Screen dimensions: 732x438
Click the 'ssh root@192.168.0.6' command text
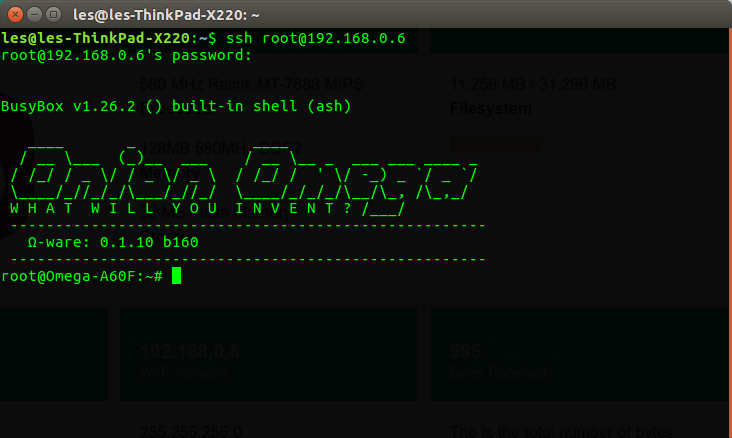click(x=316, y=38)
